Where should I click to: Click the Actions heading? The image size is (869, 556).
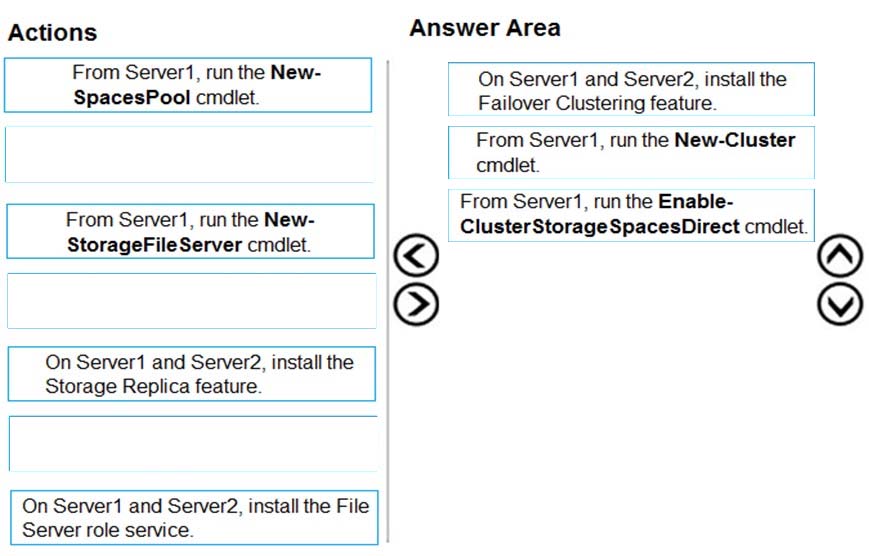(53, 33)
